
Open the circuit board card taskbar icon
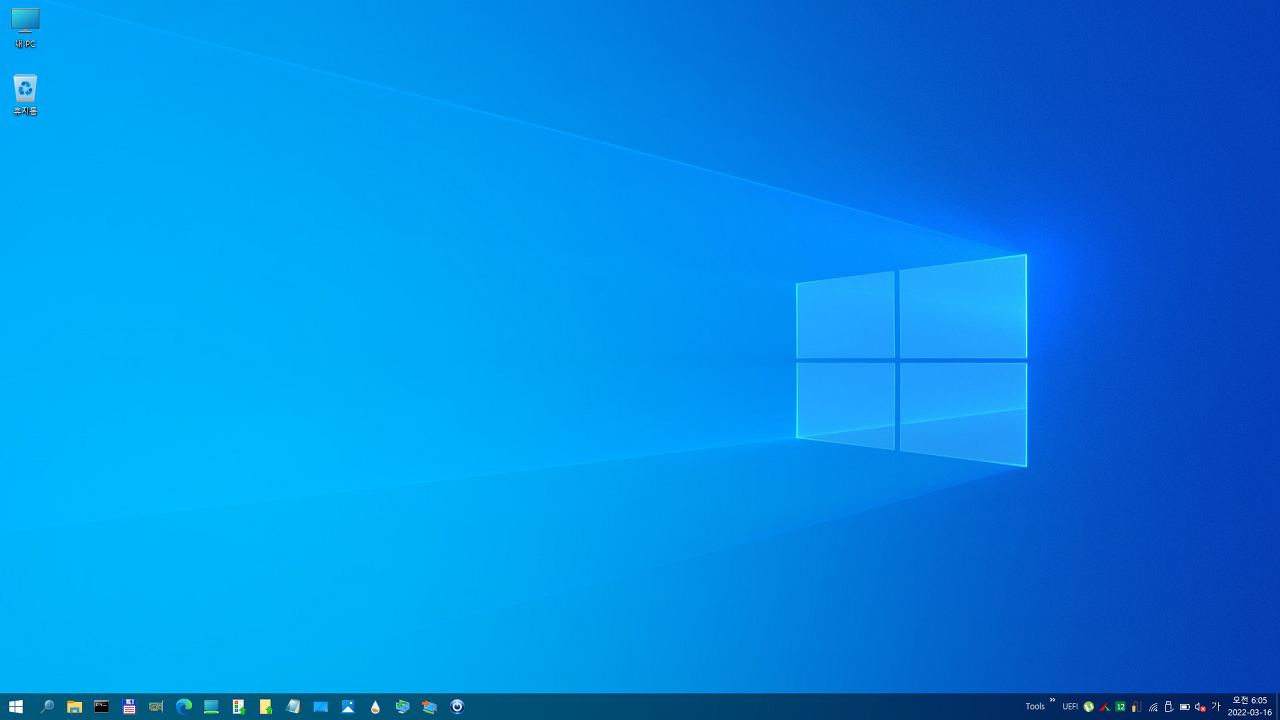coord(156,706)
